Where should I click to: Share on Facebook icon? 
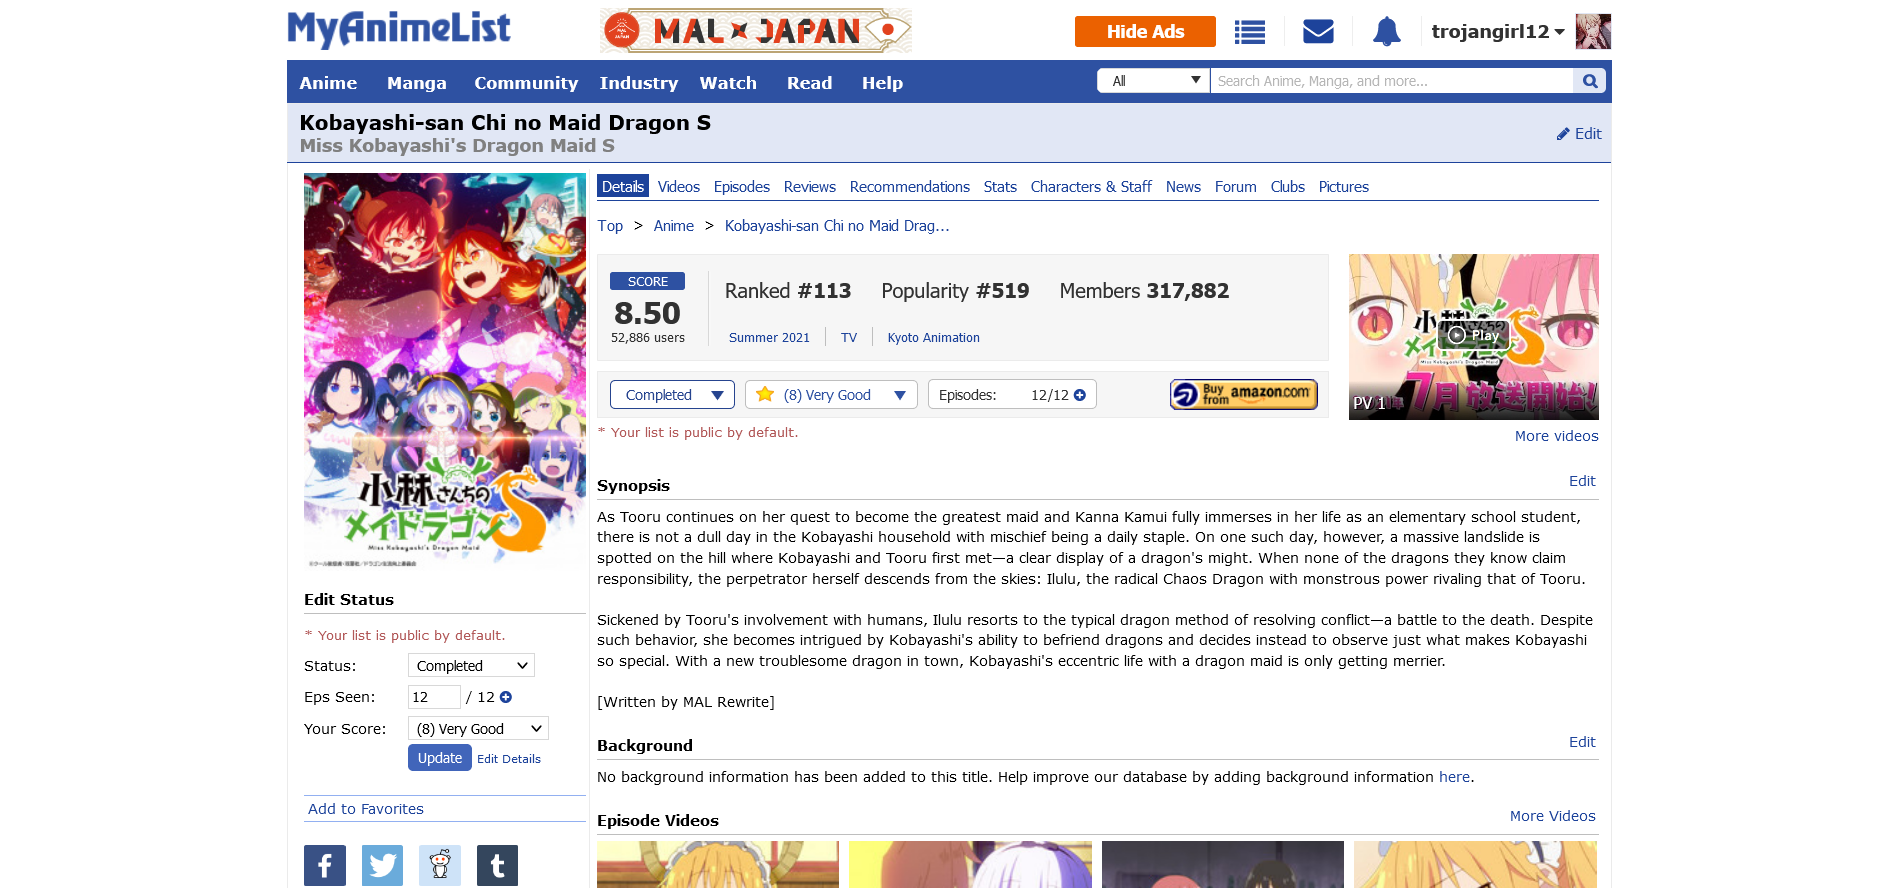point(325,865)
